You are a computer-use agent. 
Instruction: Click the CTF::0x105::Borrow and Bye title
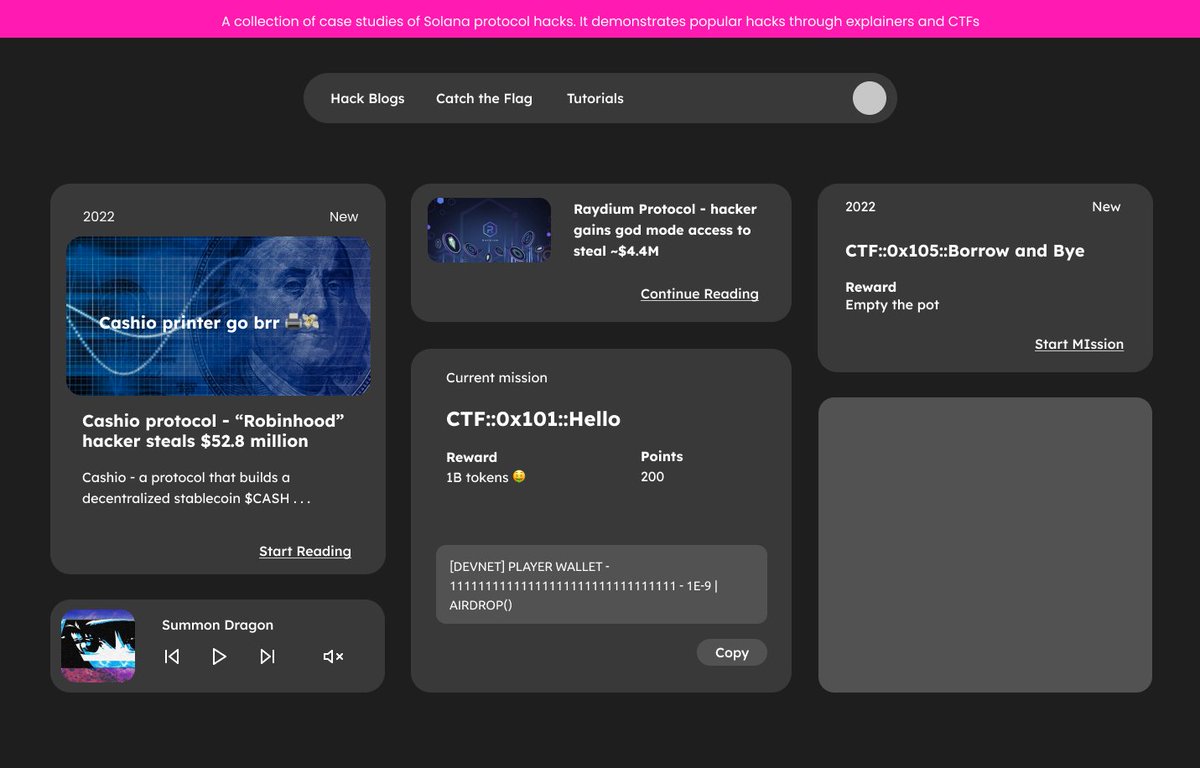click(965, 251)
